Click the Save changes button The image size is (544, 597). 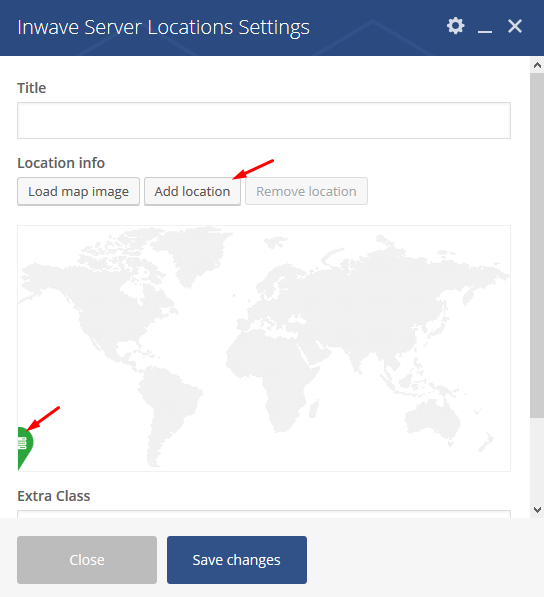pyautogui.click(x=237, y=560)
